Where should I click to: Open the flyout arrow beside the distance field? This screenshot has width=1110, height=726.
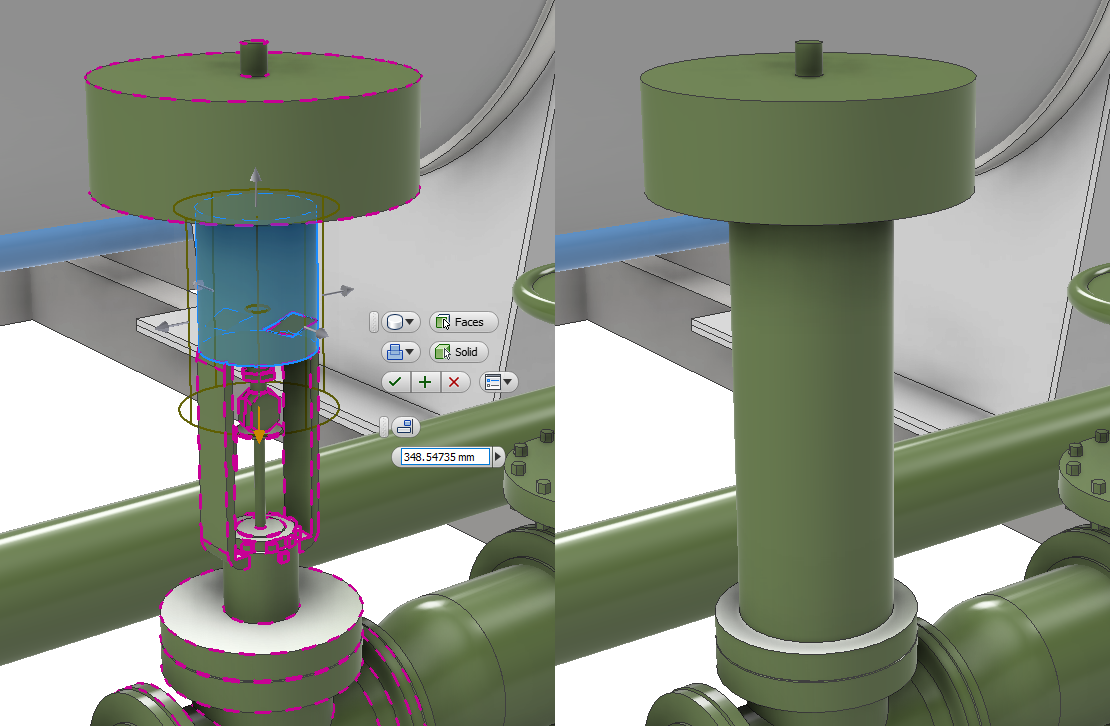tap(498, 457)
